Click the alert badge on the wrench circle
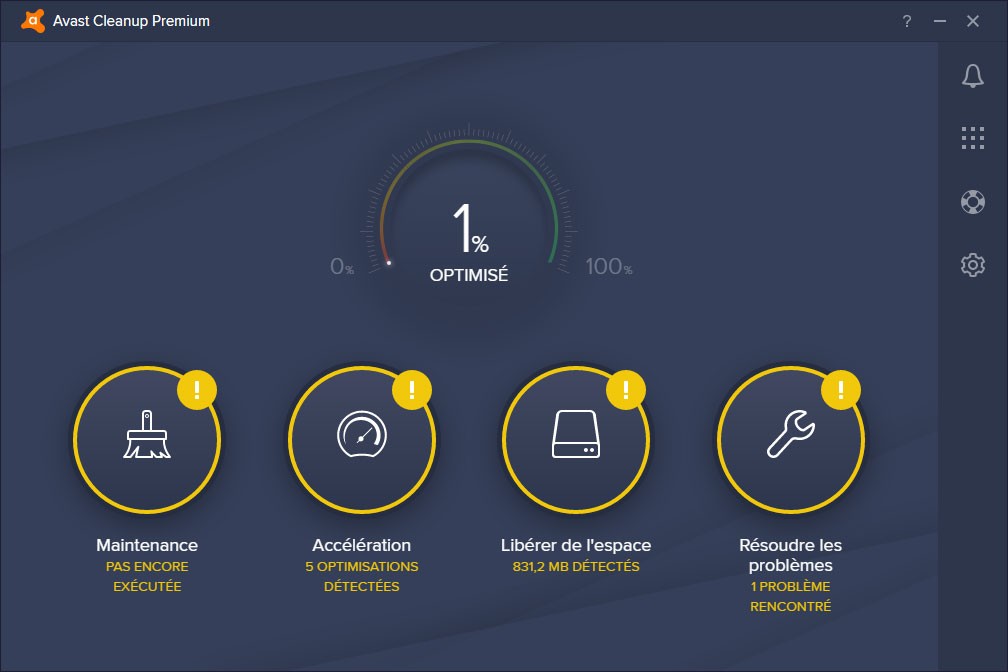The image size is (1008, 672). [841, 389]
